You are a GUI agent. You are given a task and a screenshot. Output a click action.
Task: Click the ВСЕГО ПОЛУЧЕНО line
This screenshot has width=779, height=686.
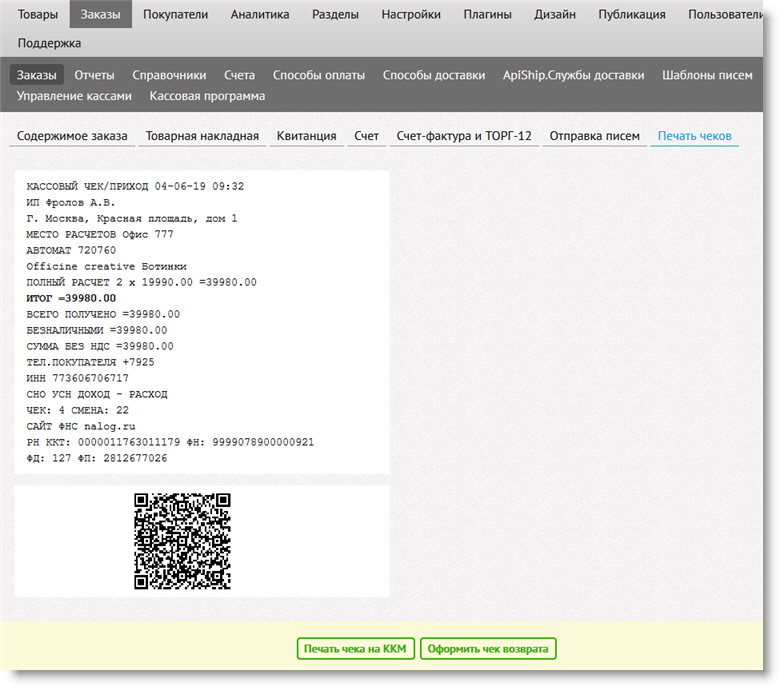tap(103, 314)
